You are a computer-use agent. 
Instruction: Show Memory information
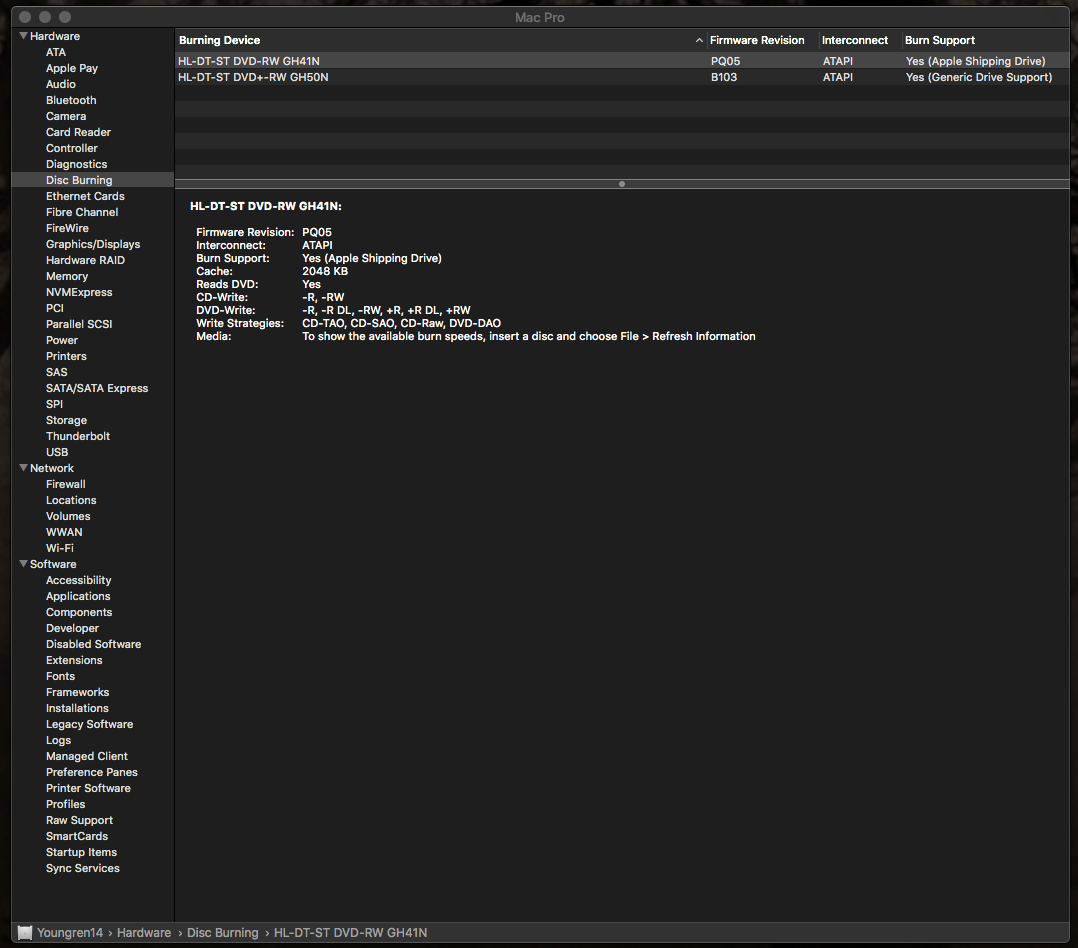(x=67, y=276)
